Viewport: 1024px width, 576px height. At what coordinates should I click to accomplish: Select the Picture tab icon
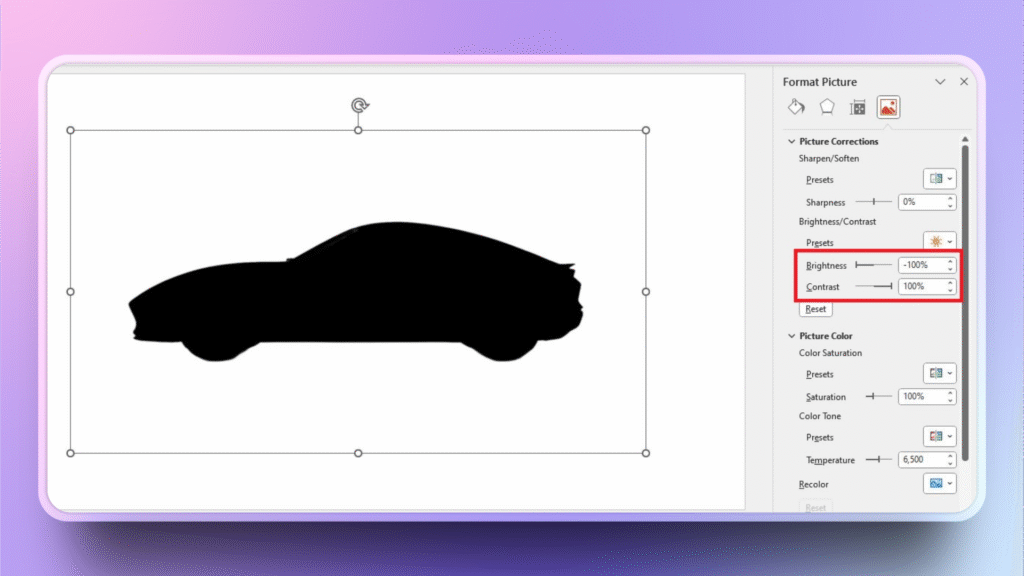click(888, 108)
